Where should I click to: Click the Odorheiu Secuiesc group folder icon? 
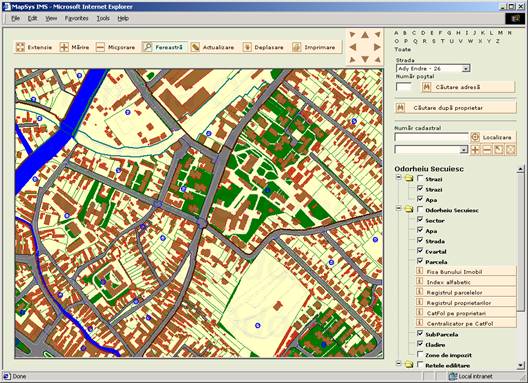(x=409, y=210)
